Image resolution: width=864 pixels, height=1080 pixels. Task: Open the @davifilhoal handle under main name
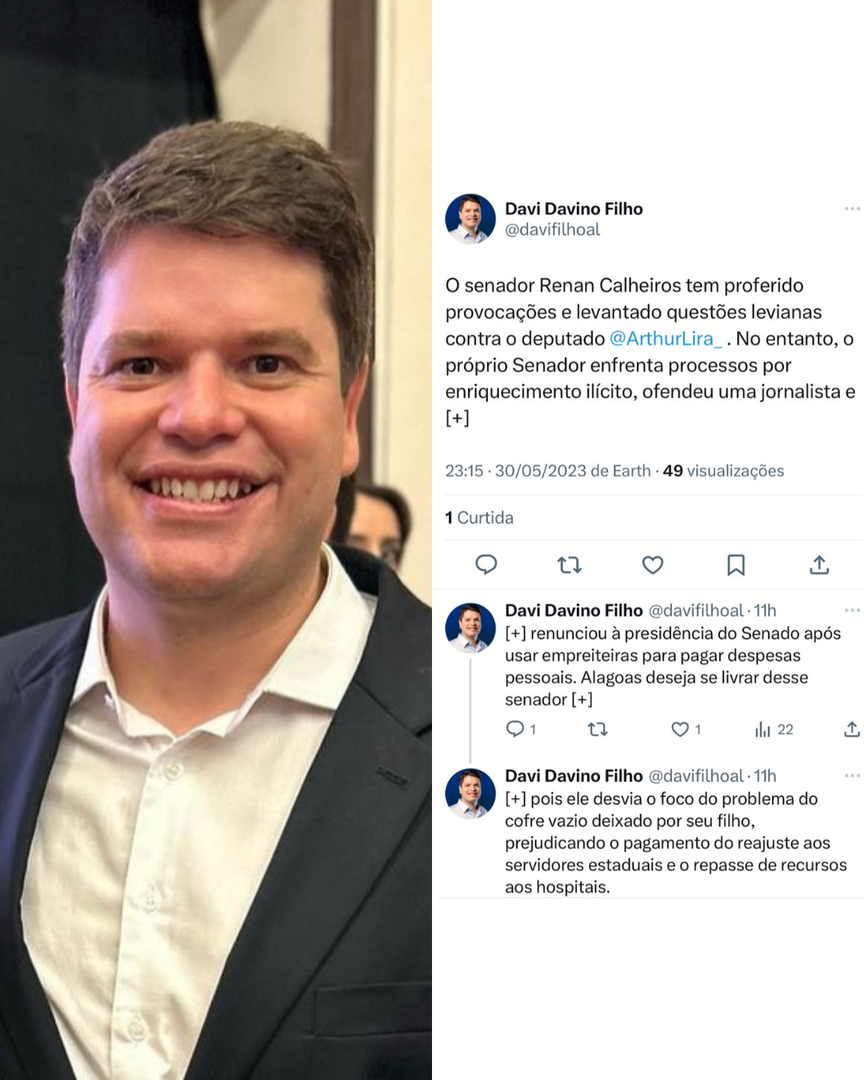click(x=553, y=229)
